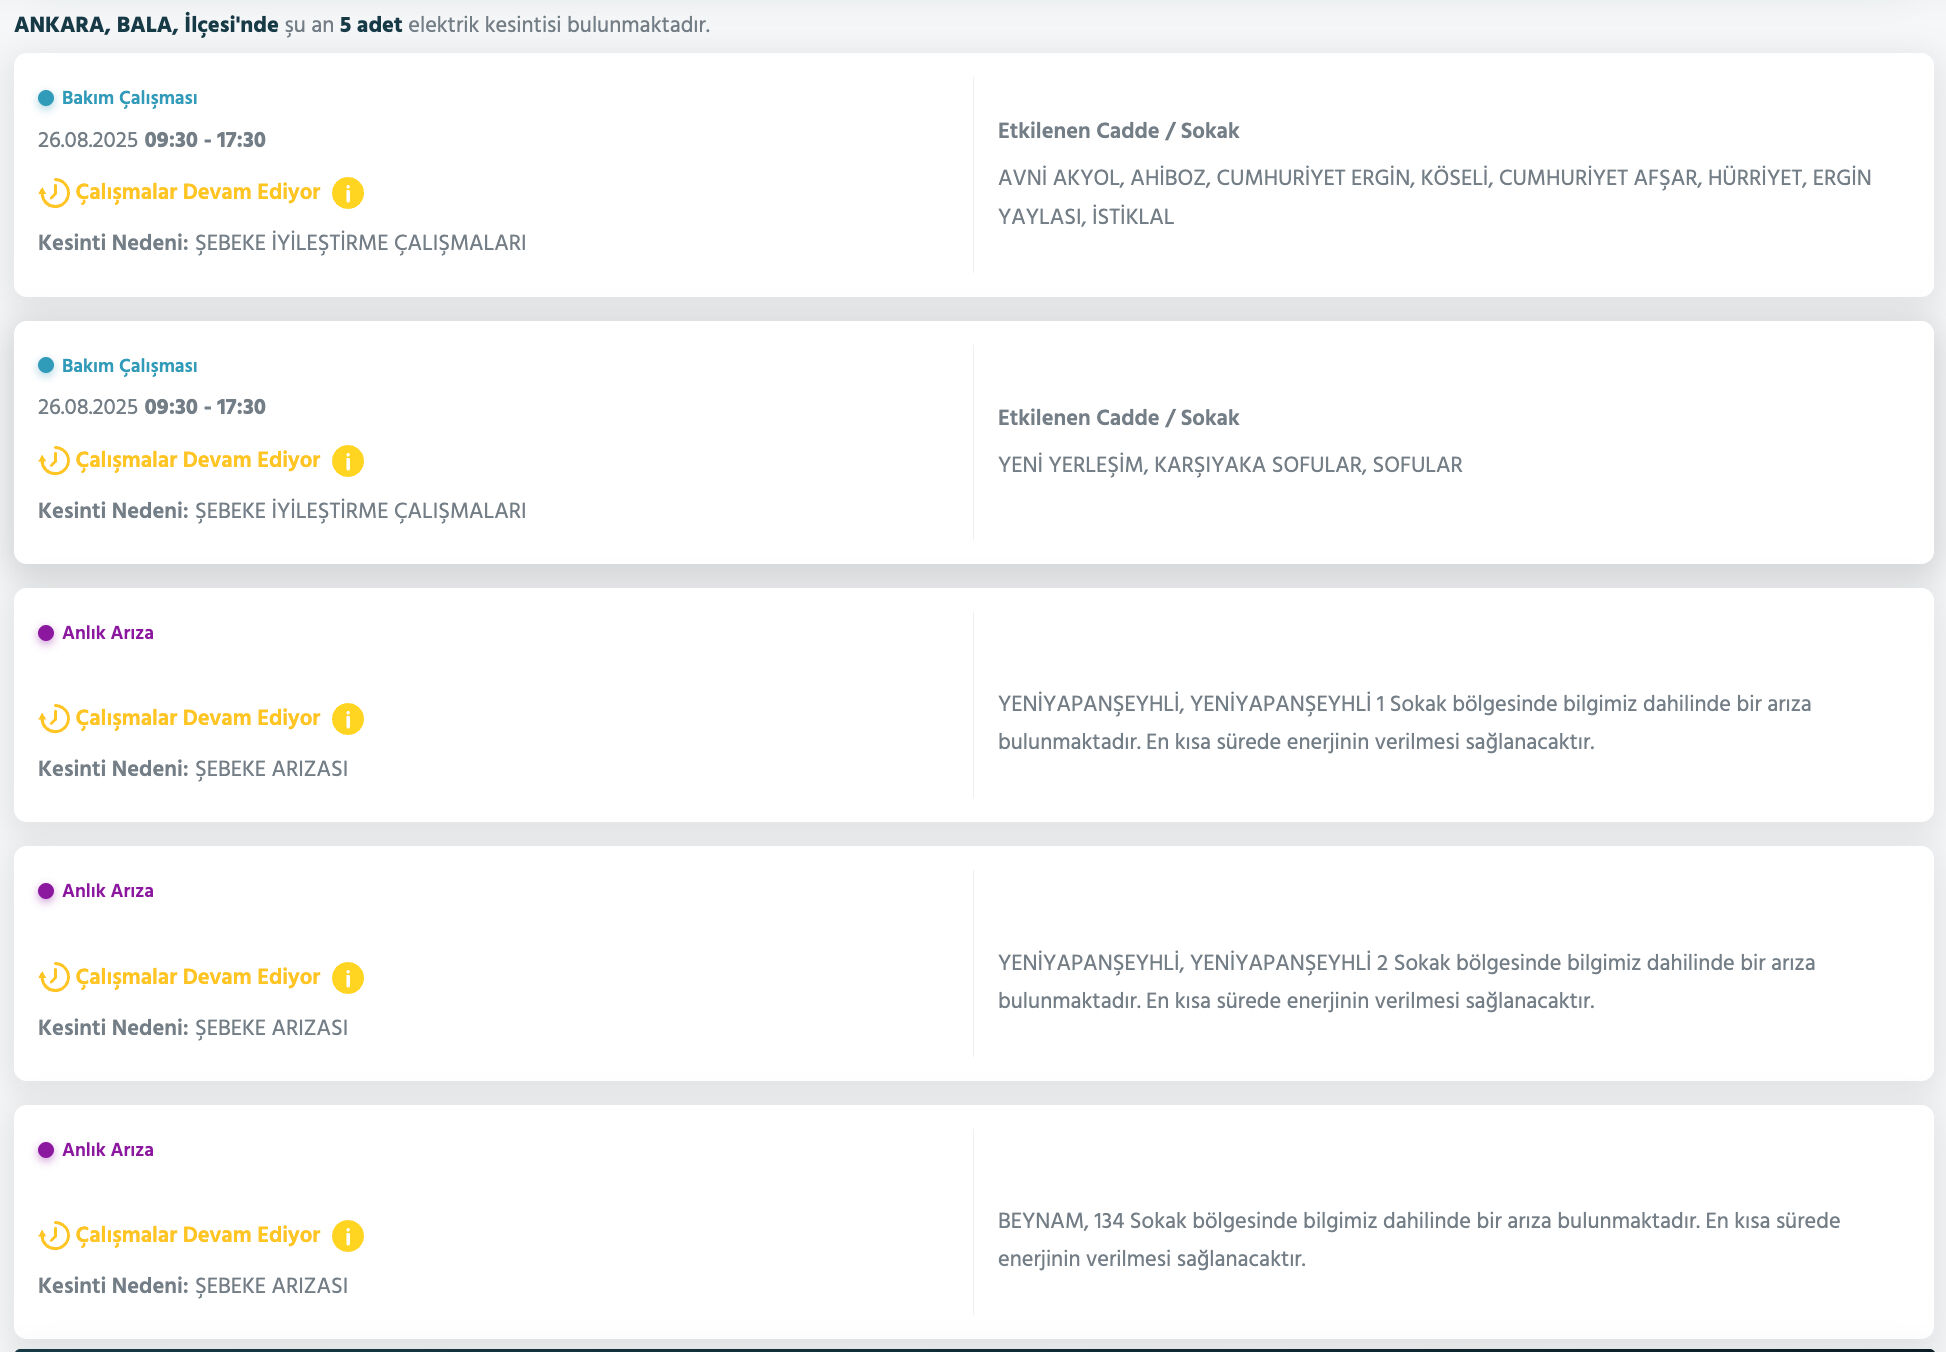Click ANKARA, BALA, İlçesi'nde header text
The image size is (1946, 1352).
point(146,25)
